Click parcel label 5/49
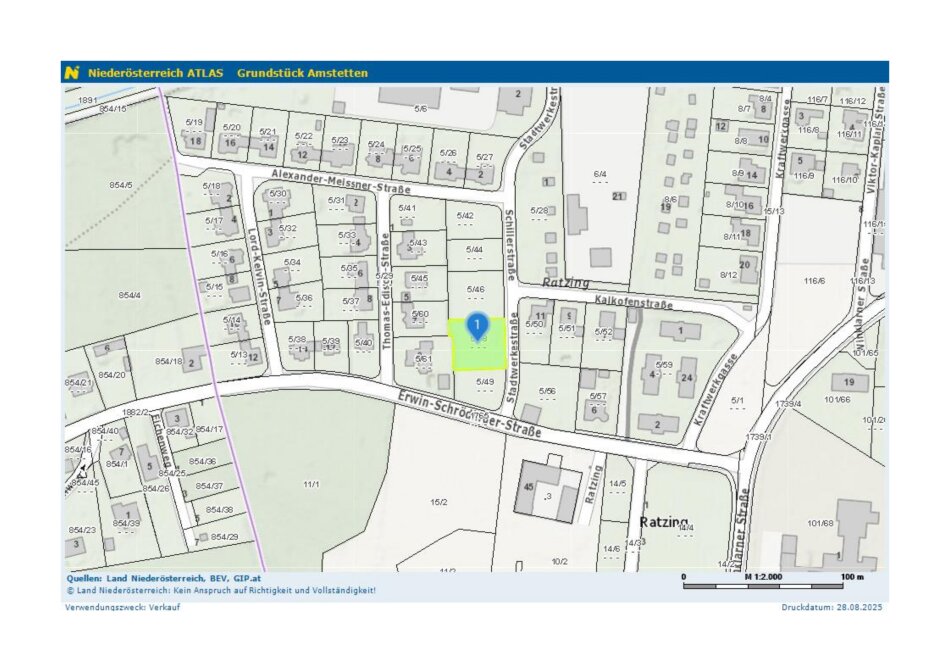This screenshot has width=950, height=672. [x=485, y=382]
